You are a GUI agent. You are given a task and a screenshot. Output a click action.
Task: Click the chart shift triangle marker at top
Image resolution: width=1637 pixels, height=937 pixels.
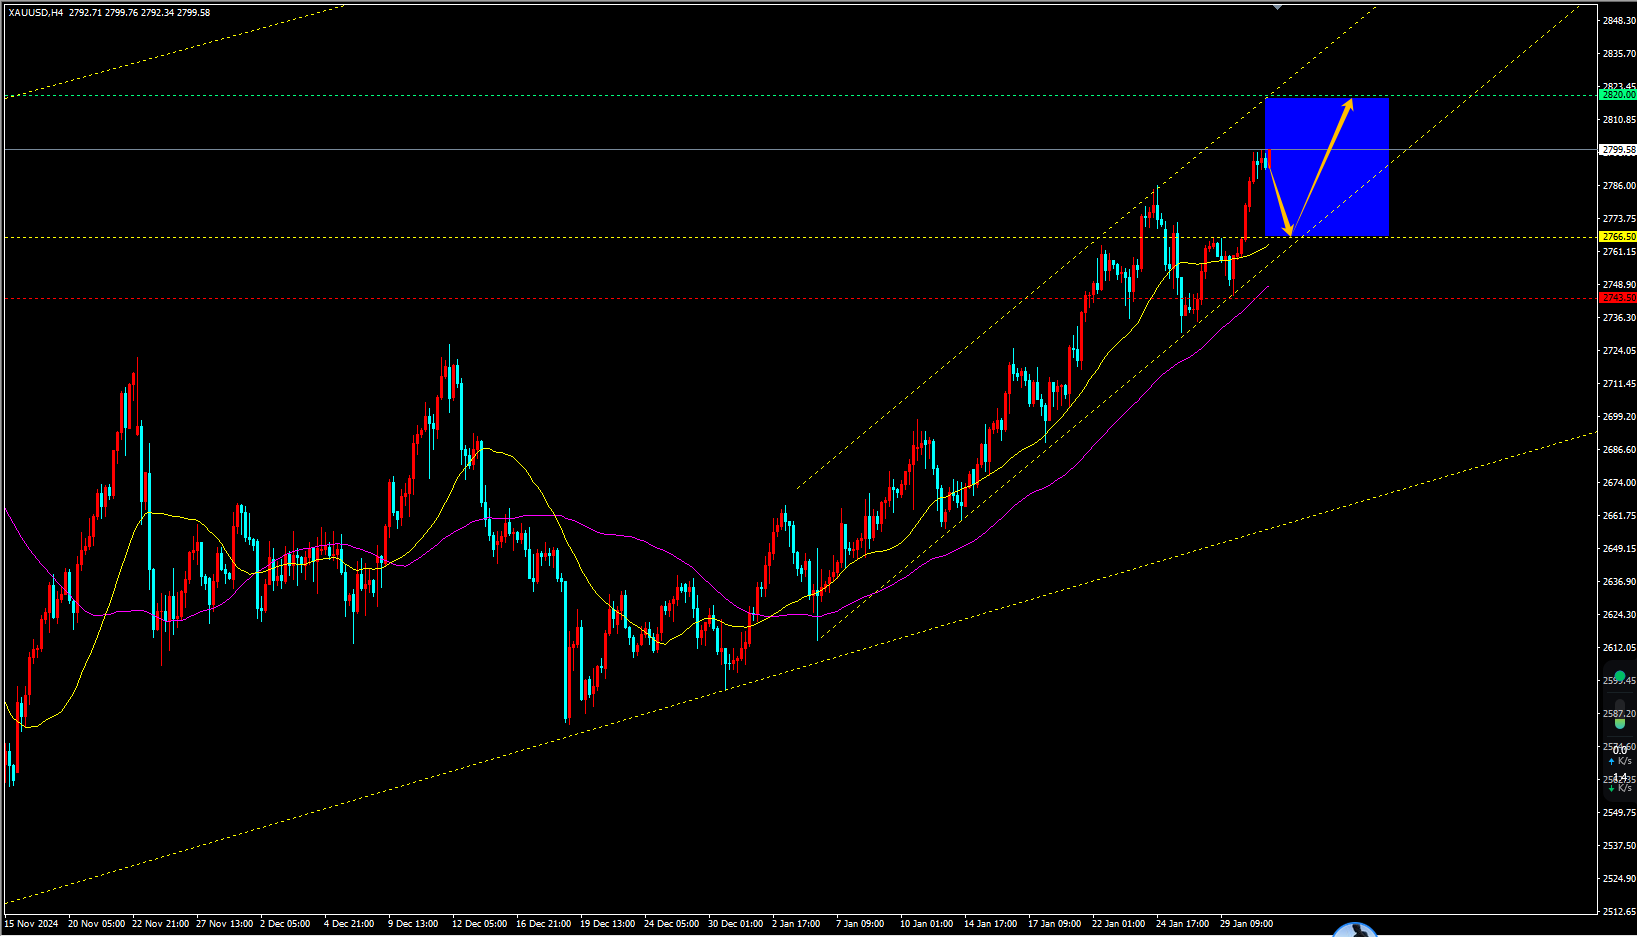[x=1277, y=6]
